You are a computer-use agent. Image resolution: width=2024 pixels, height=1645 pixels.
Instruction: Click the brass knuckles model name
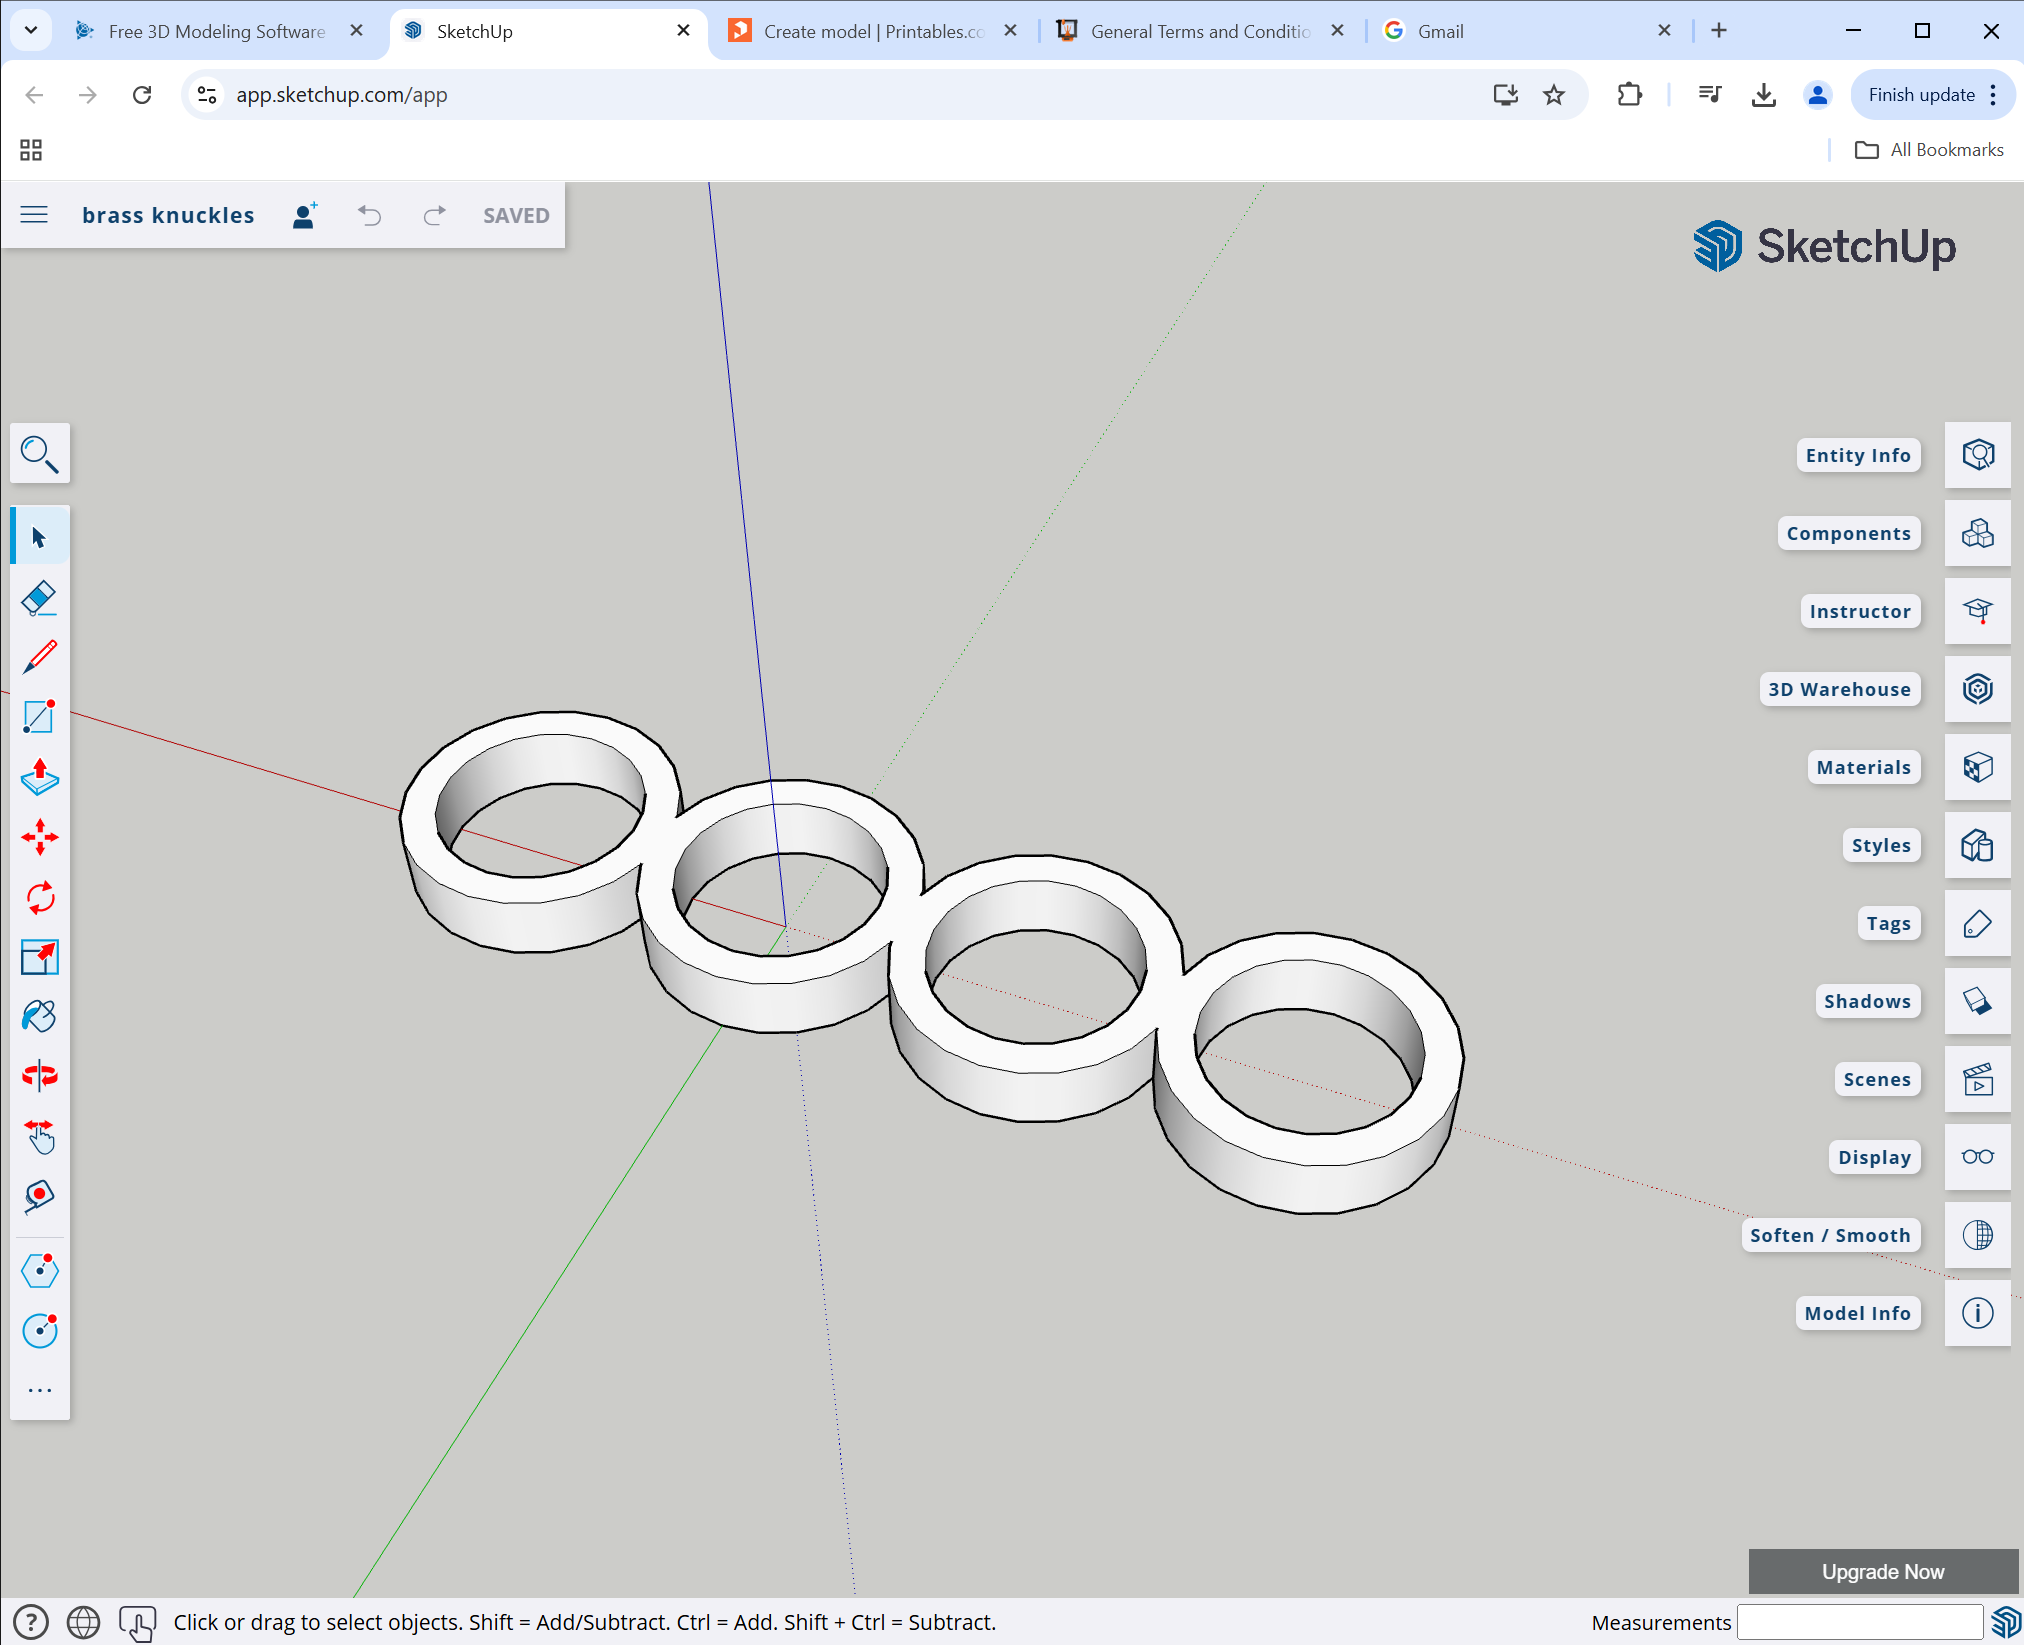coord(168,215)
